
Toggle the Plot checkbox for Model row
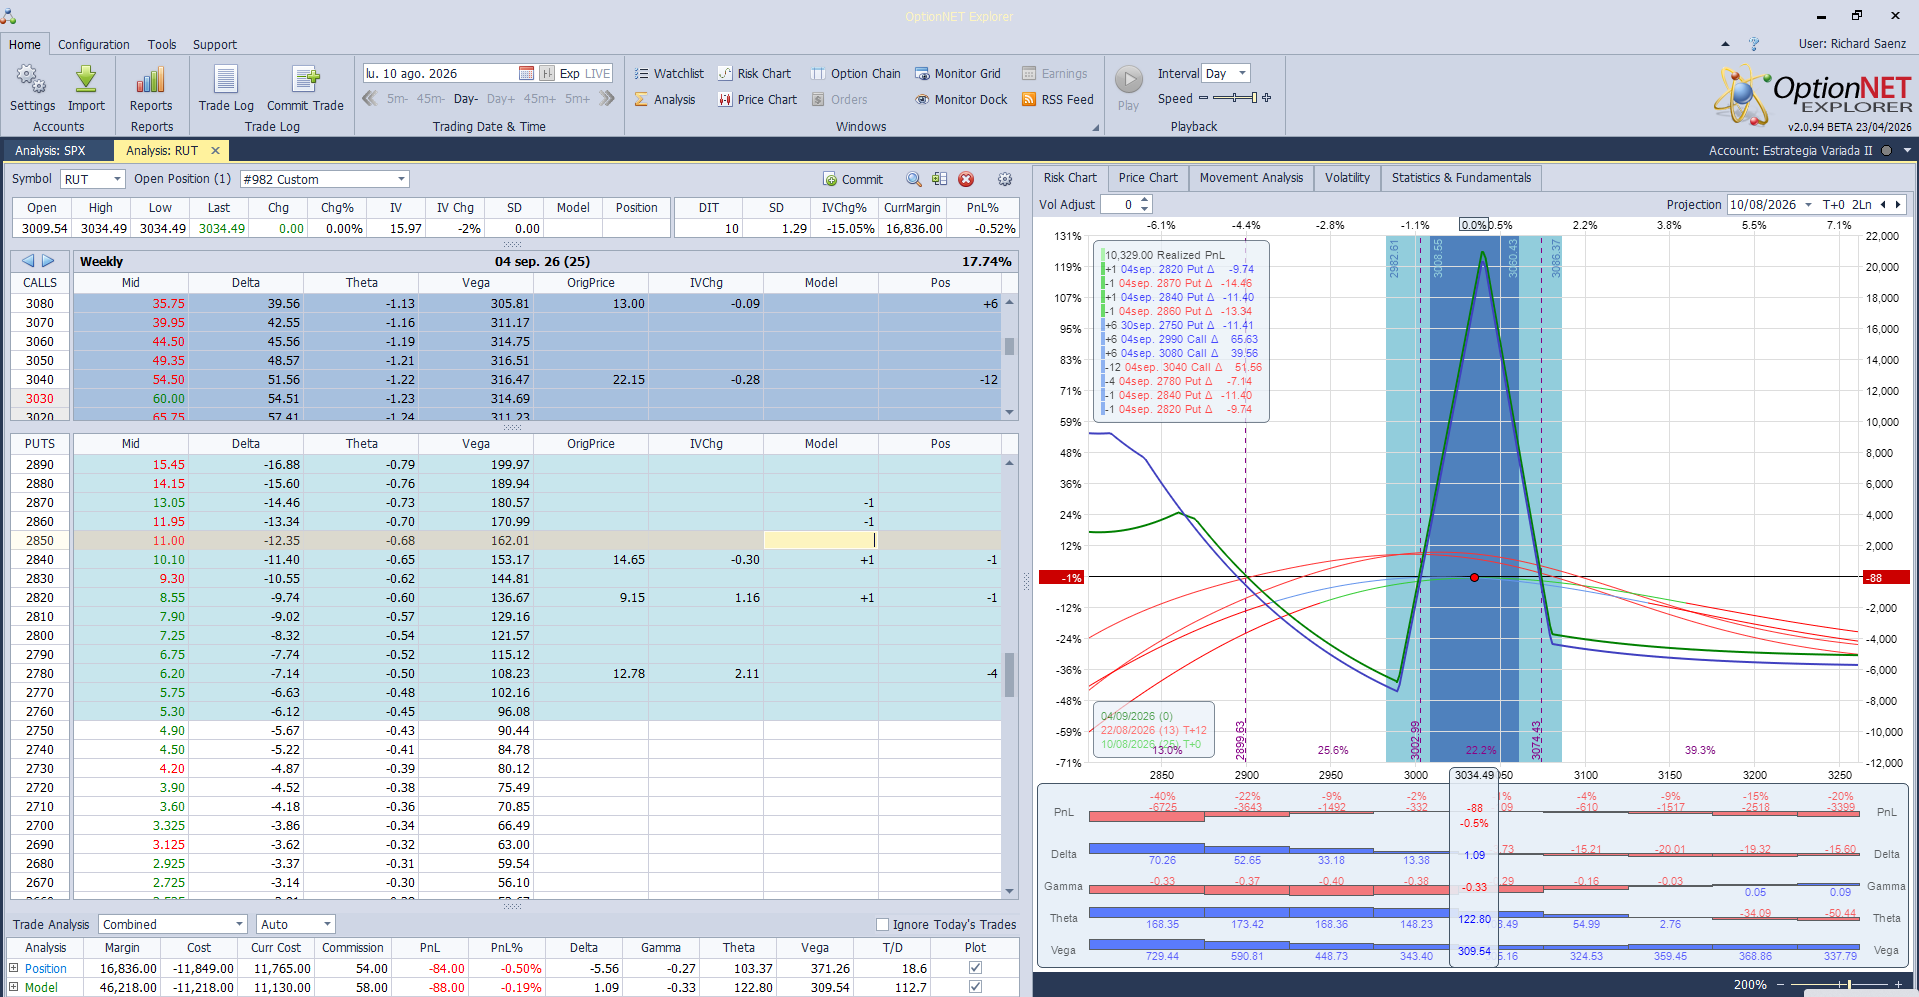pos(975,987)
